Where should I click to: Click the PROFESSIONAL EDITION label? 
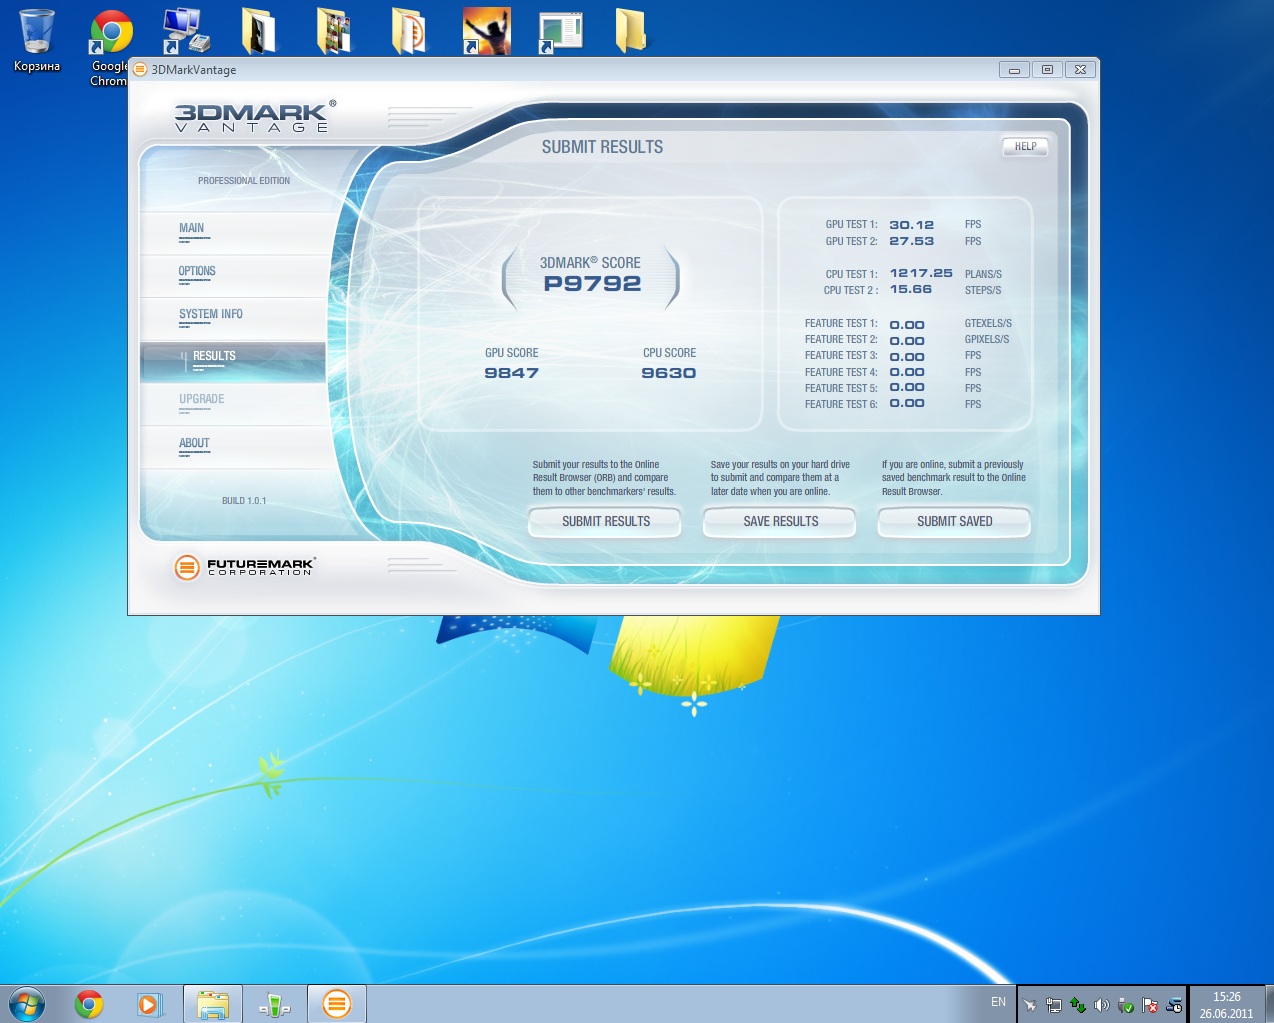tap(244, 181)
